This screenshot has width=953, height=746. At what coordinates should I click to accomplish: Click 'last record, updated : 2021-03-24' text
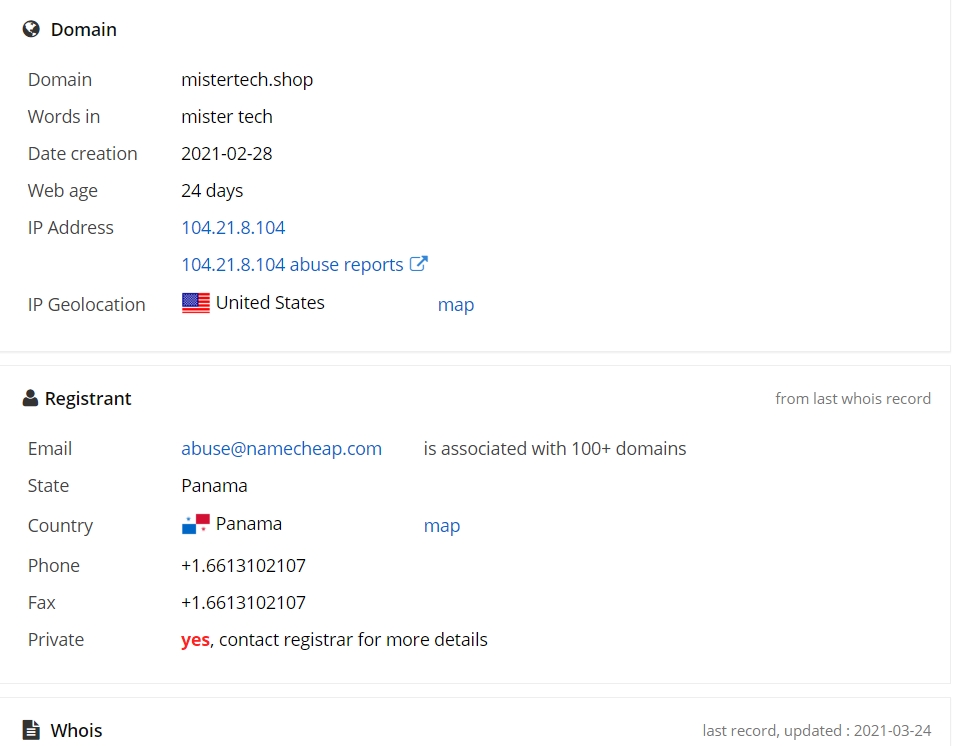pos(817,730)
